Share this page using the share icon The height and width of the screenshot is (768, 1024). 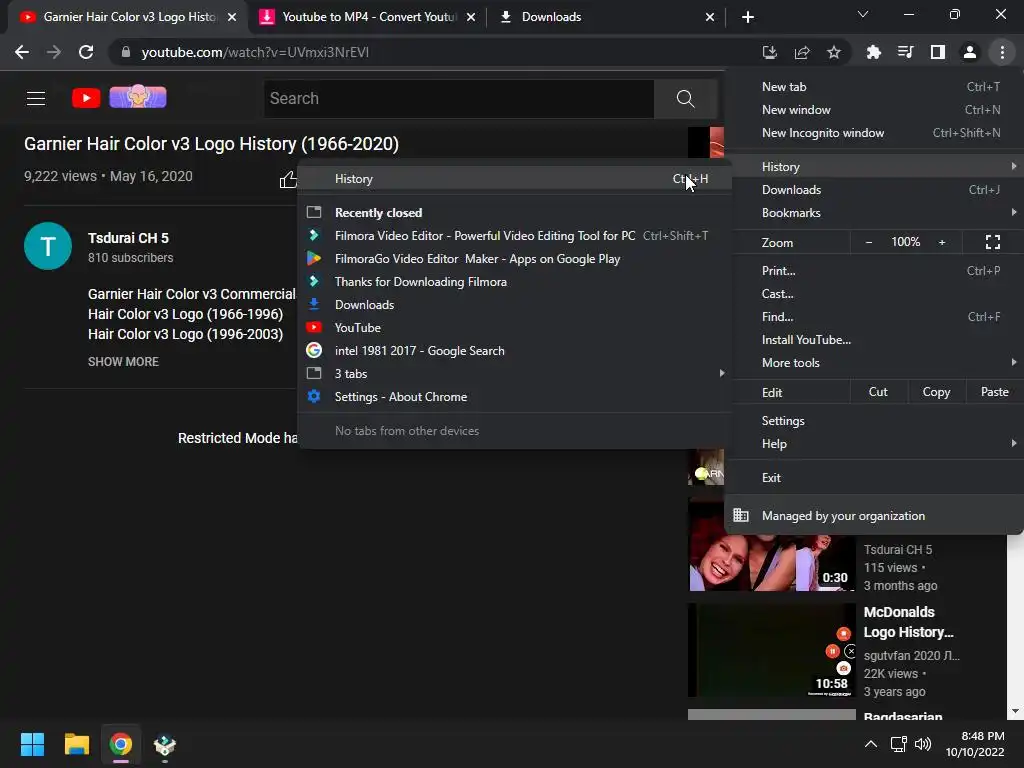pos(801,52)
